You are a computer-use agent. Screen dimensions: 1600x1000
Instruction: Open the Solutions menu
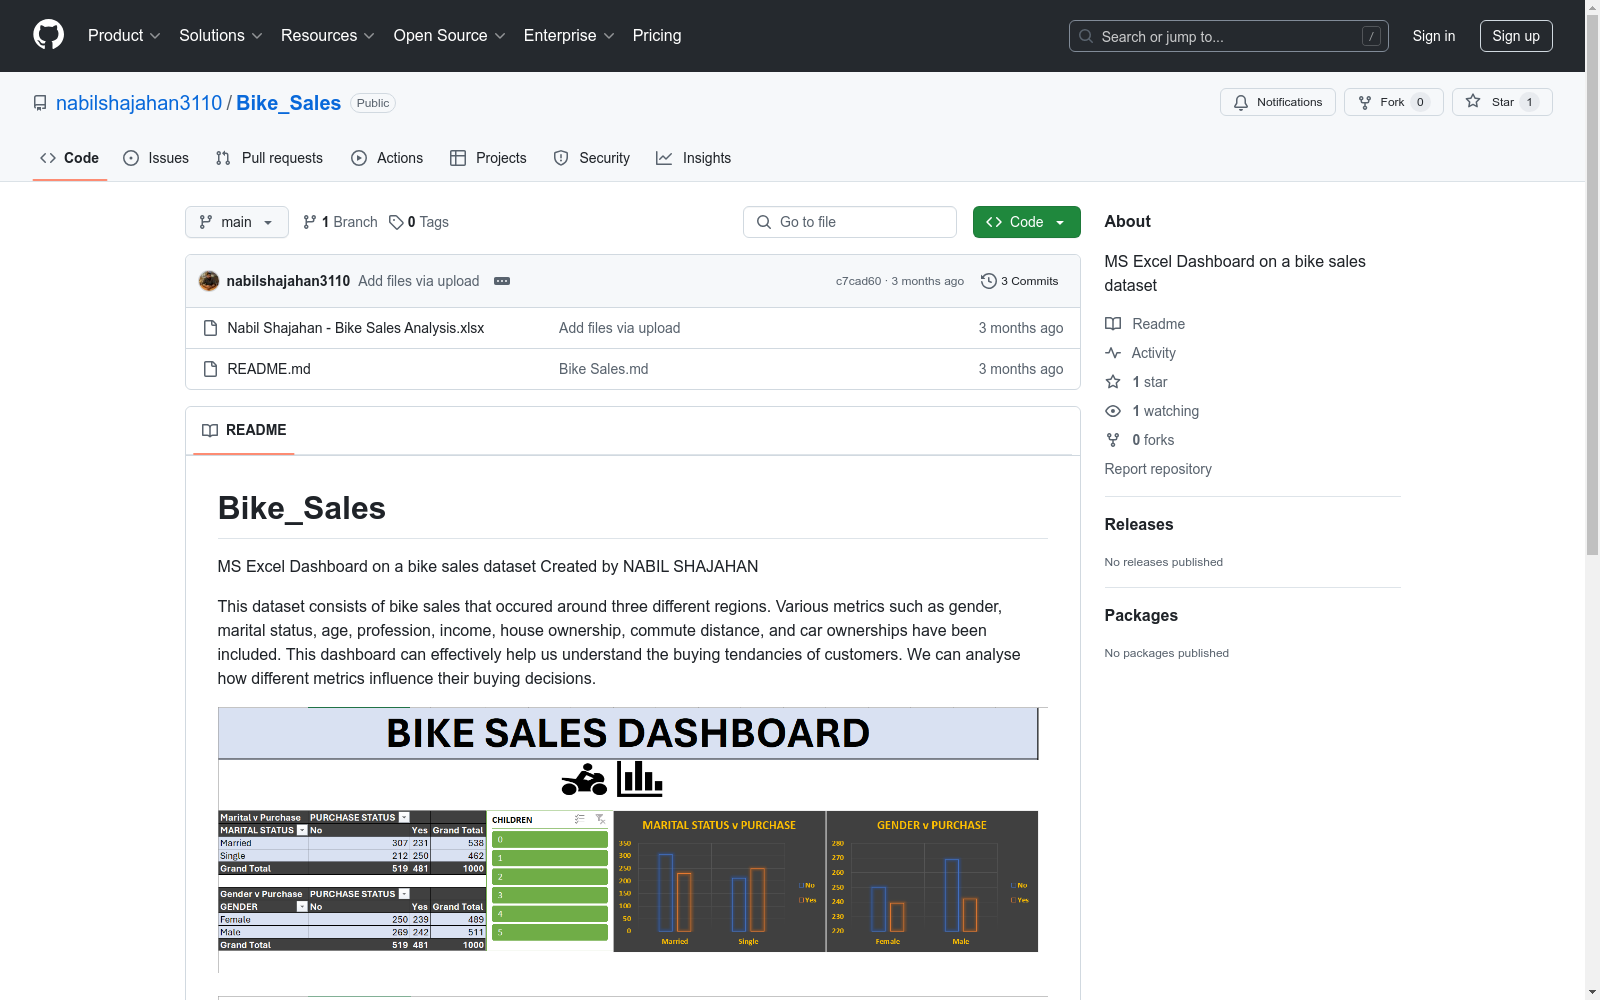point(221,36)
